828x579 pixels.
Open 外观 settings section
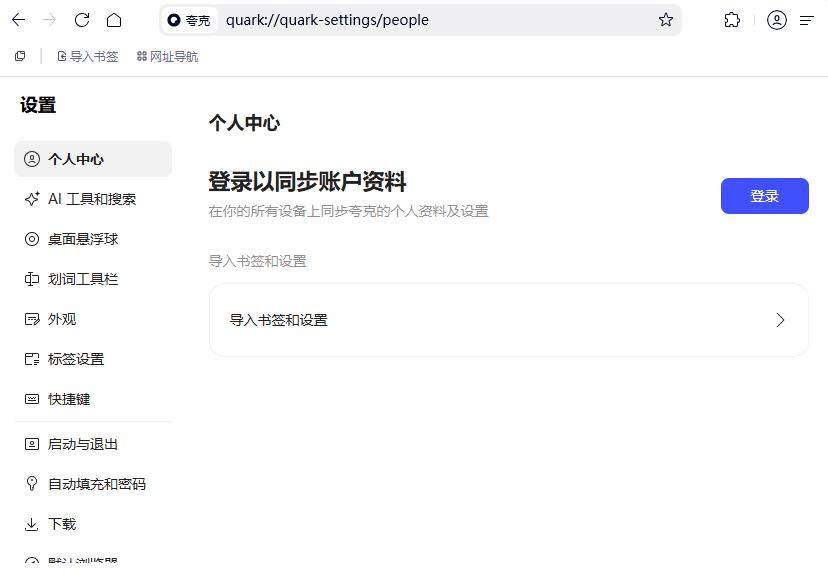click(x=93, y=319)
